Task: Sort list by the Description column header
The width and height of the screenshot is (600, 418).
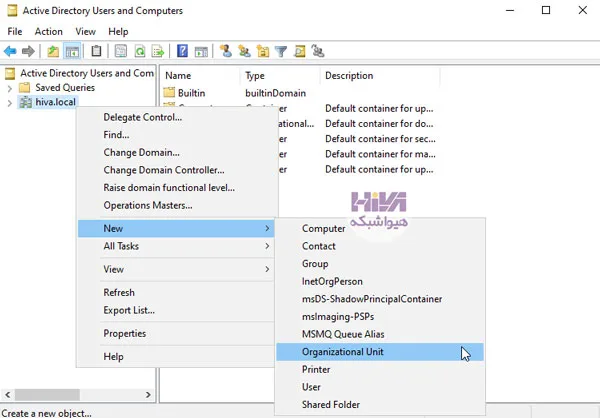Action: coord(380,76)
